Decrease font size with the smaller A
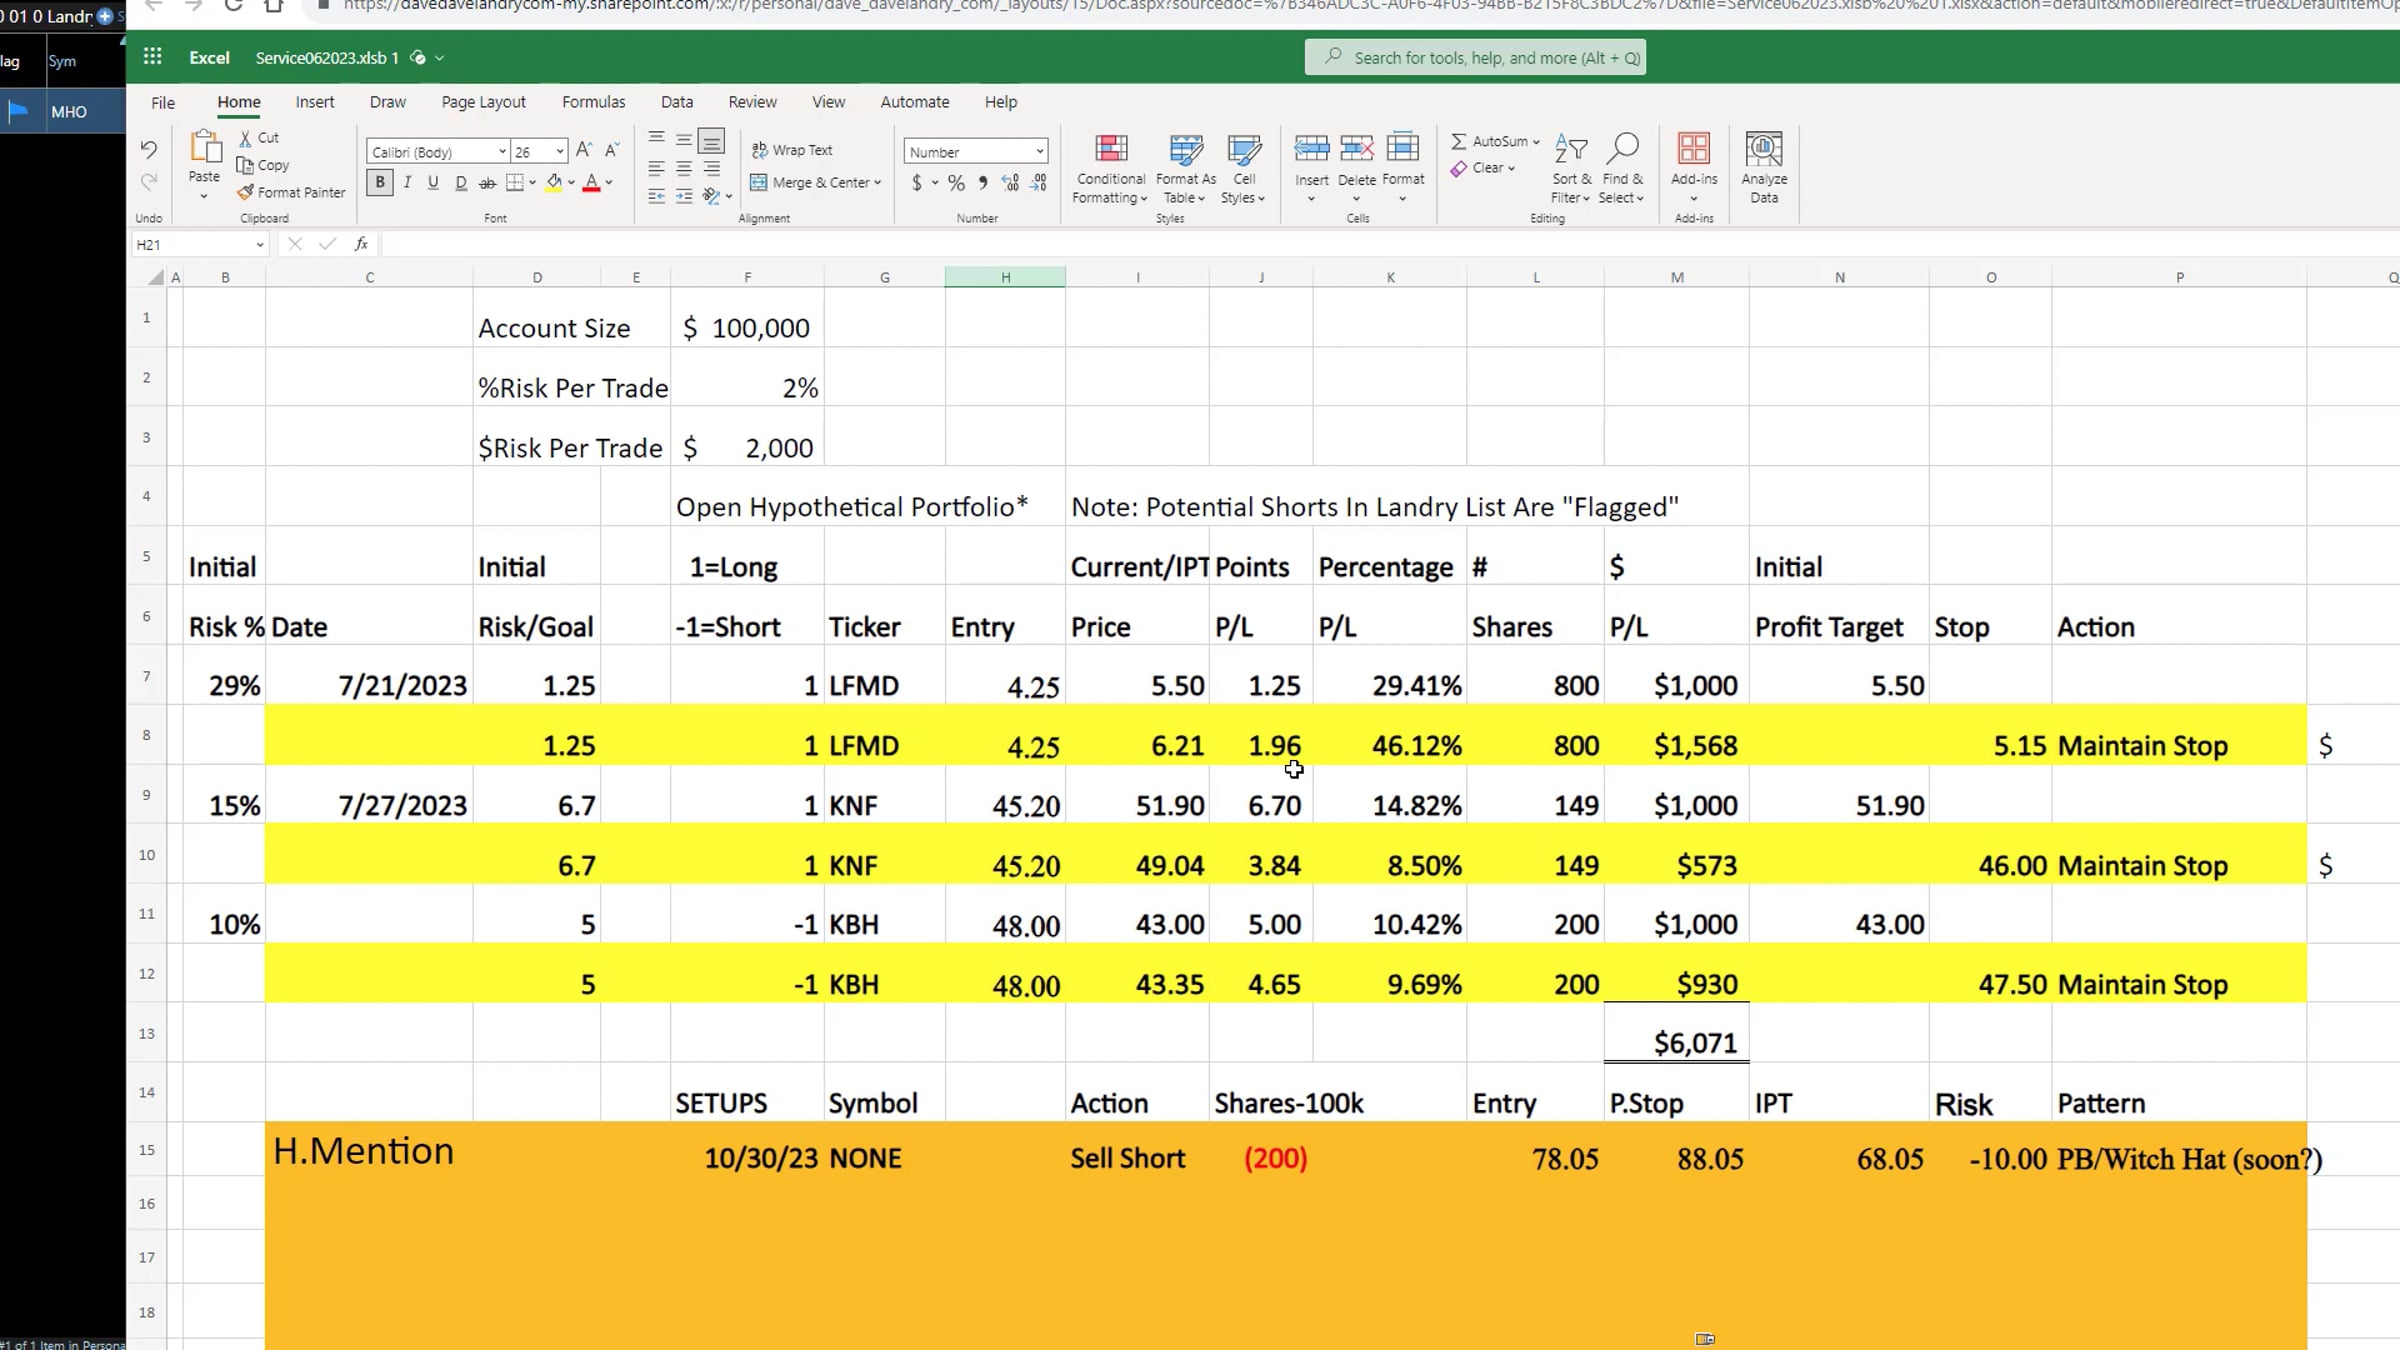 [x=612, y=150]
